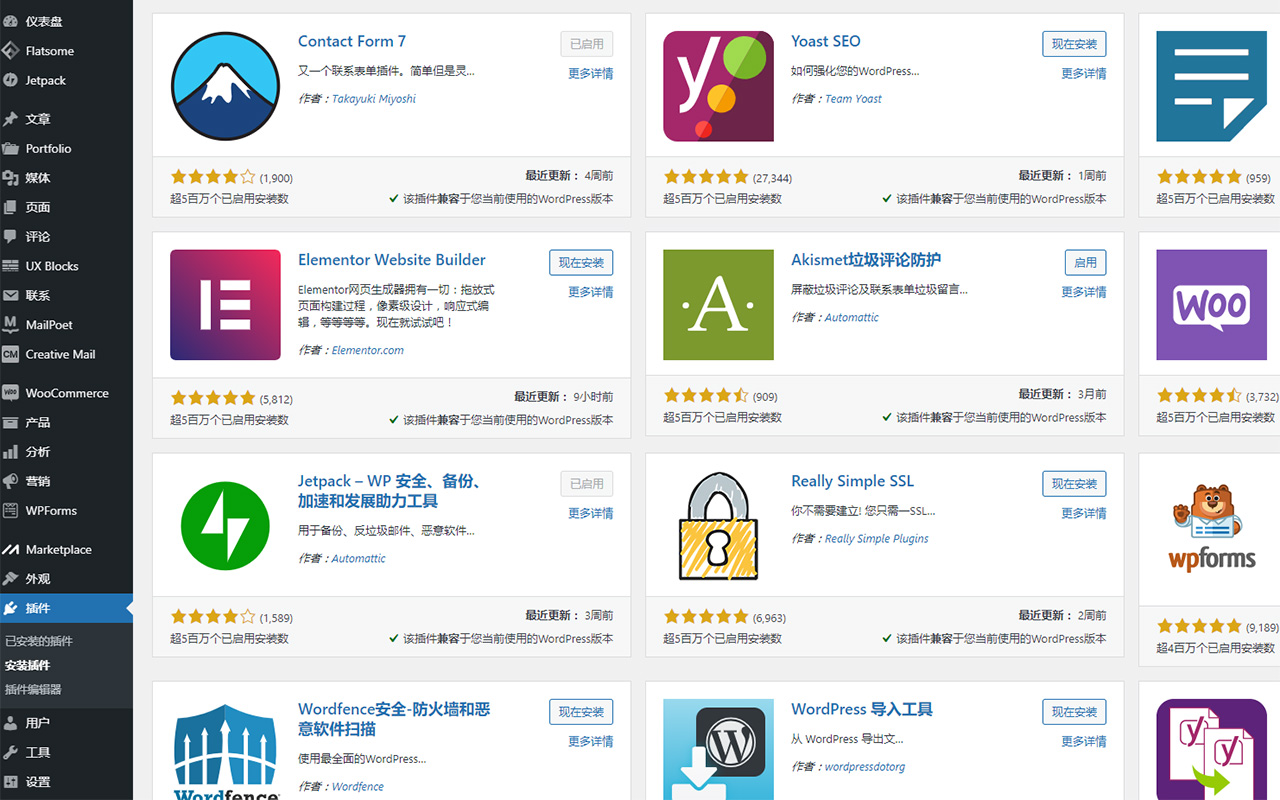Open 已安装的插件 in the sidebar submenu
The image size is (1280, 800).
[39, 641]
